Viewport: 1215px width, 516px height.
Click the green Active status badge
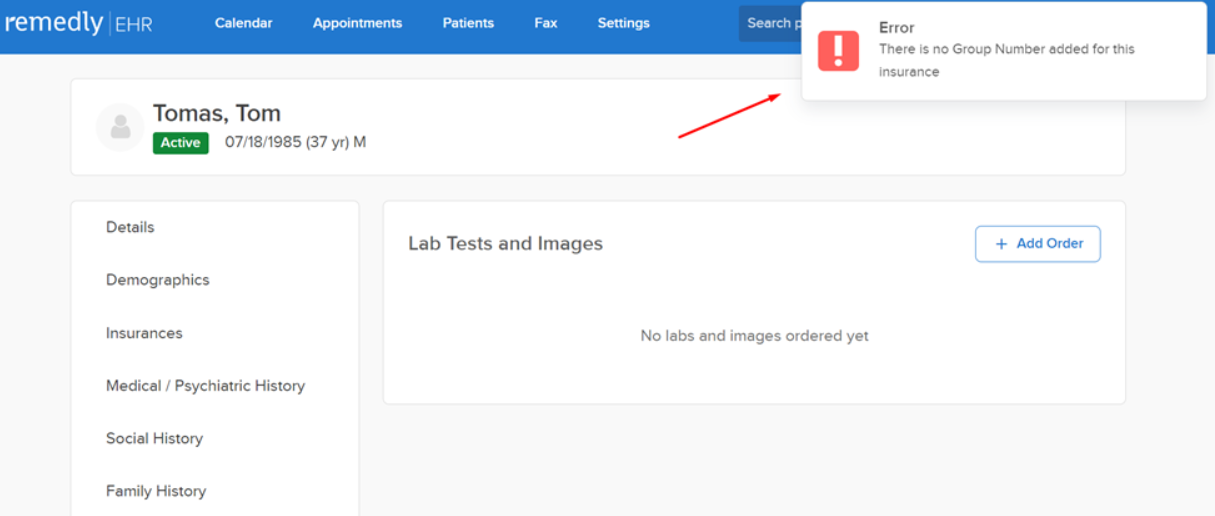tap(181, 143)
